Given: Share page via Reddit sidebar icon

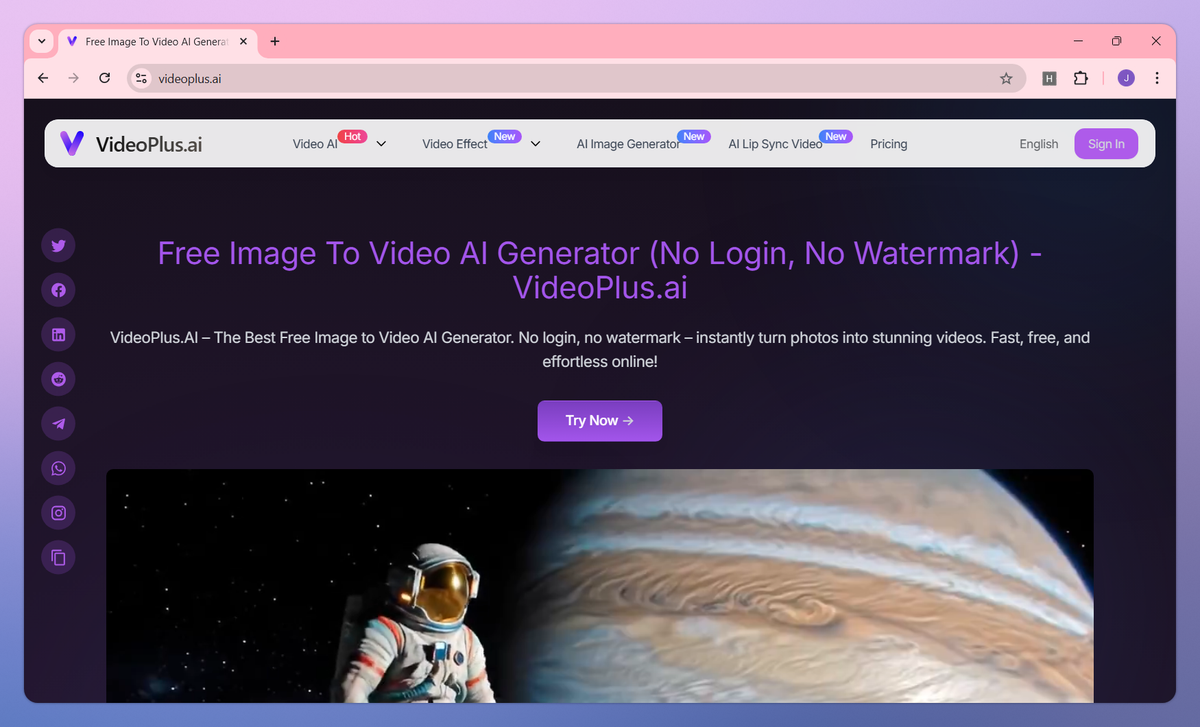Looking at the screenshot, I should click(58, 379).
